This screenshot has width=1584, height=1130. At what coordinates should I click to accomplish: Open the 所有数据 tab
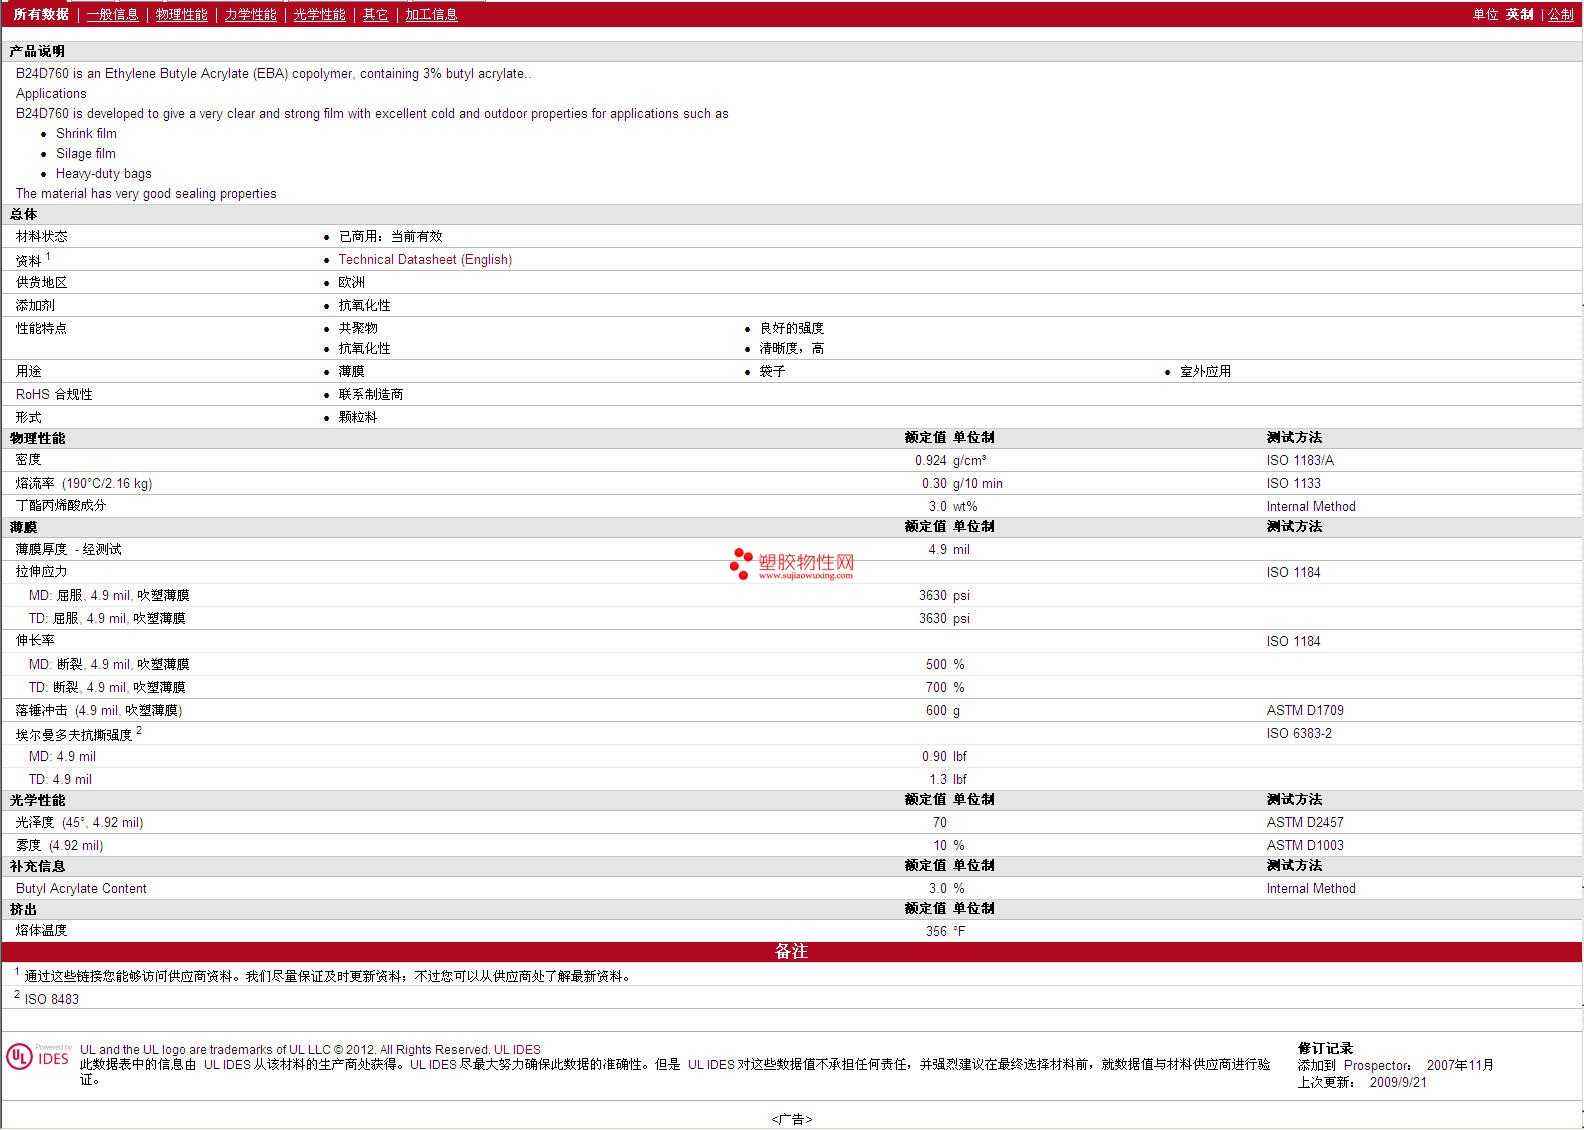tap(41, 14)
